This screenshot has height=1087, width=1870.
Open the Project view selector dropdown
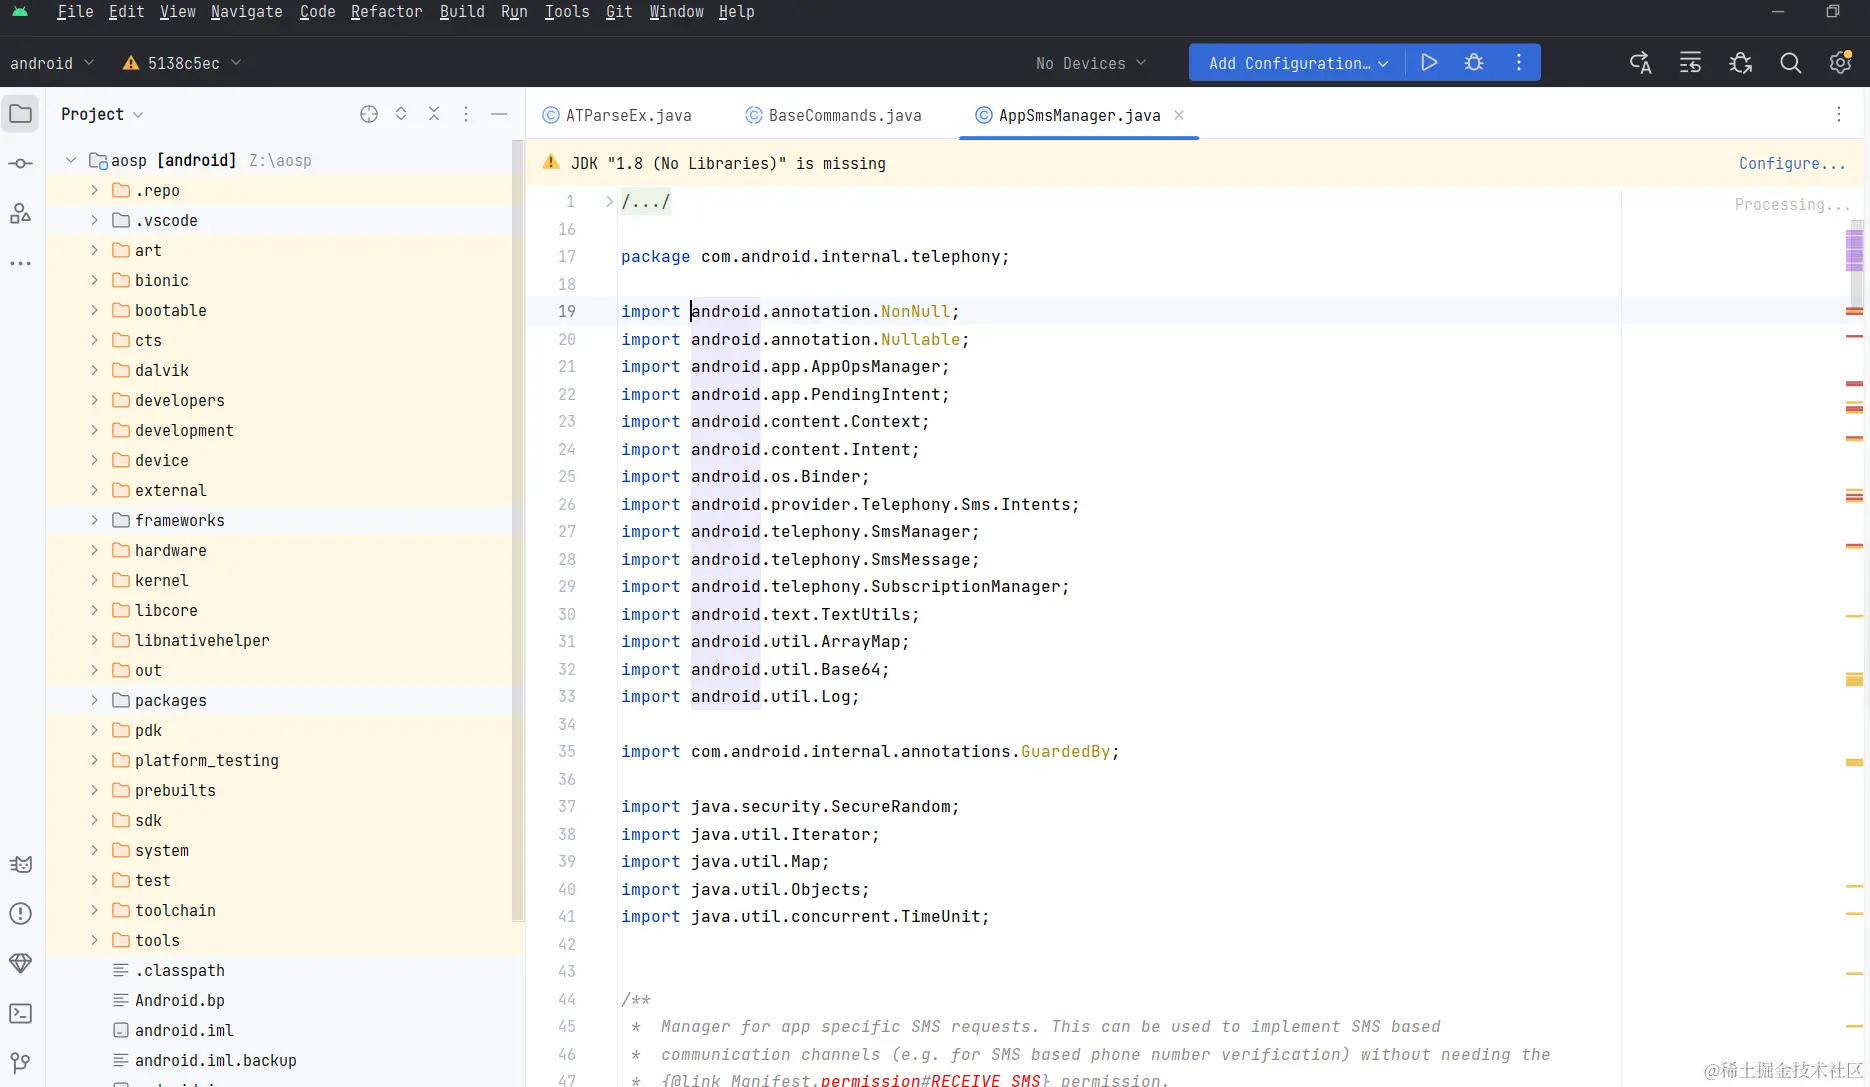[x=102, y=114]
